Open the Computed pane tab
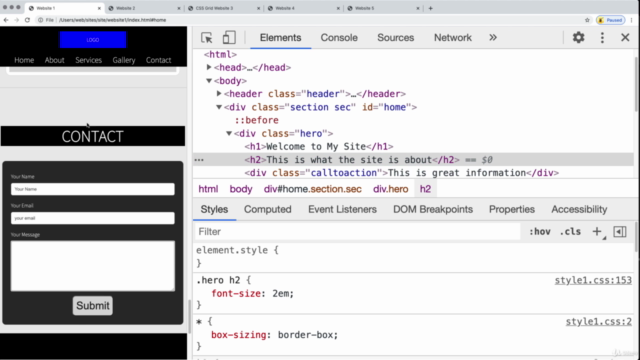Screen dimensions: 640x360 click(x=268, y=209)
